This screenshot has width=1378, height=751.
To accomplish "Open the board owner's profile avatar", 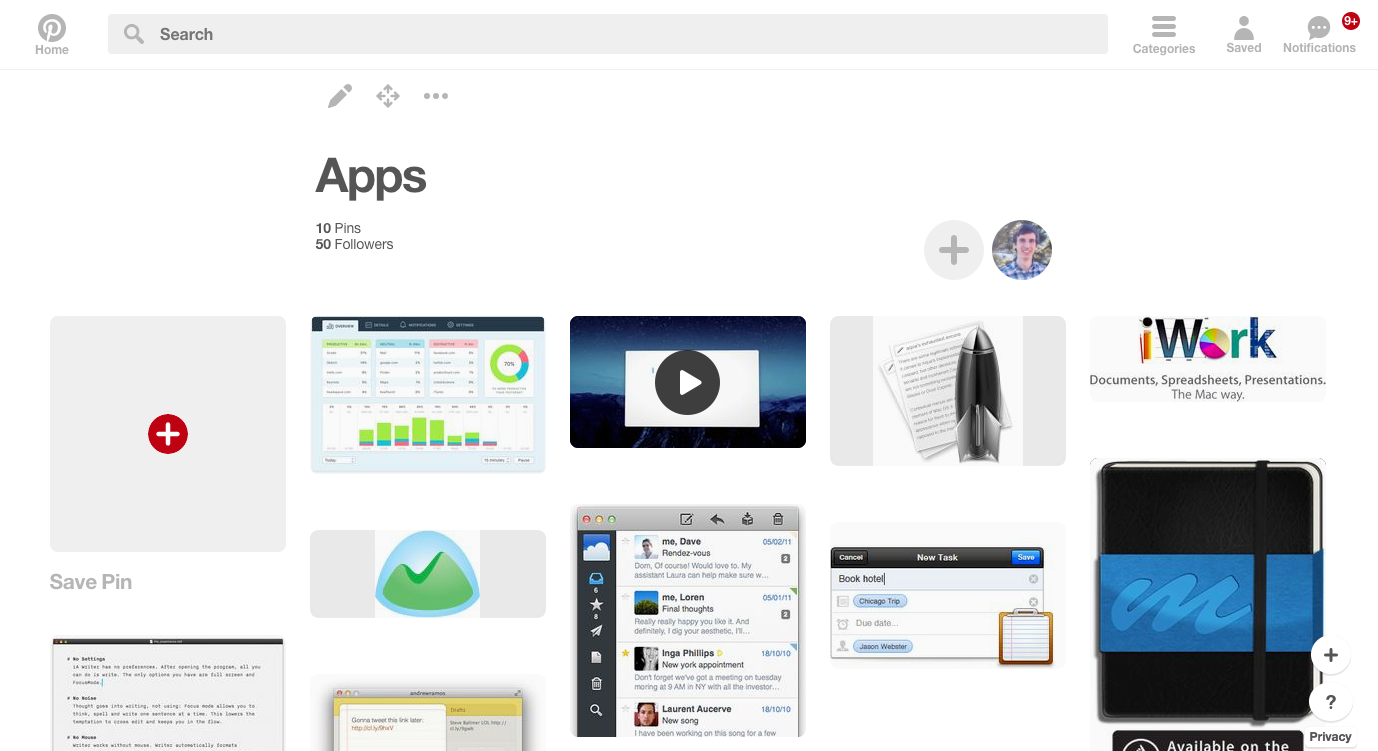I will (x=1022, y=250).
